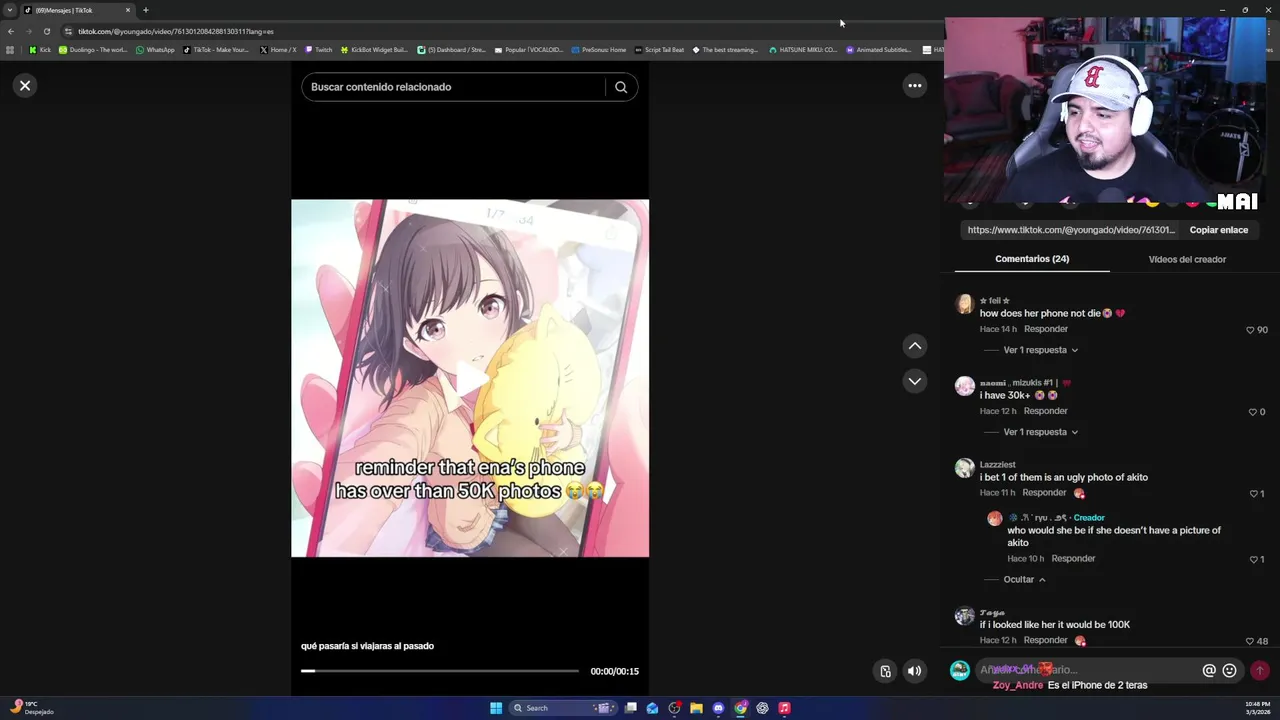Like the 'i have 30k+' comment

1251,412
